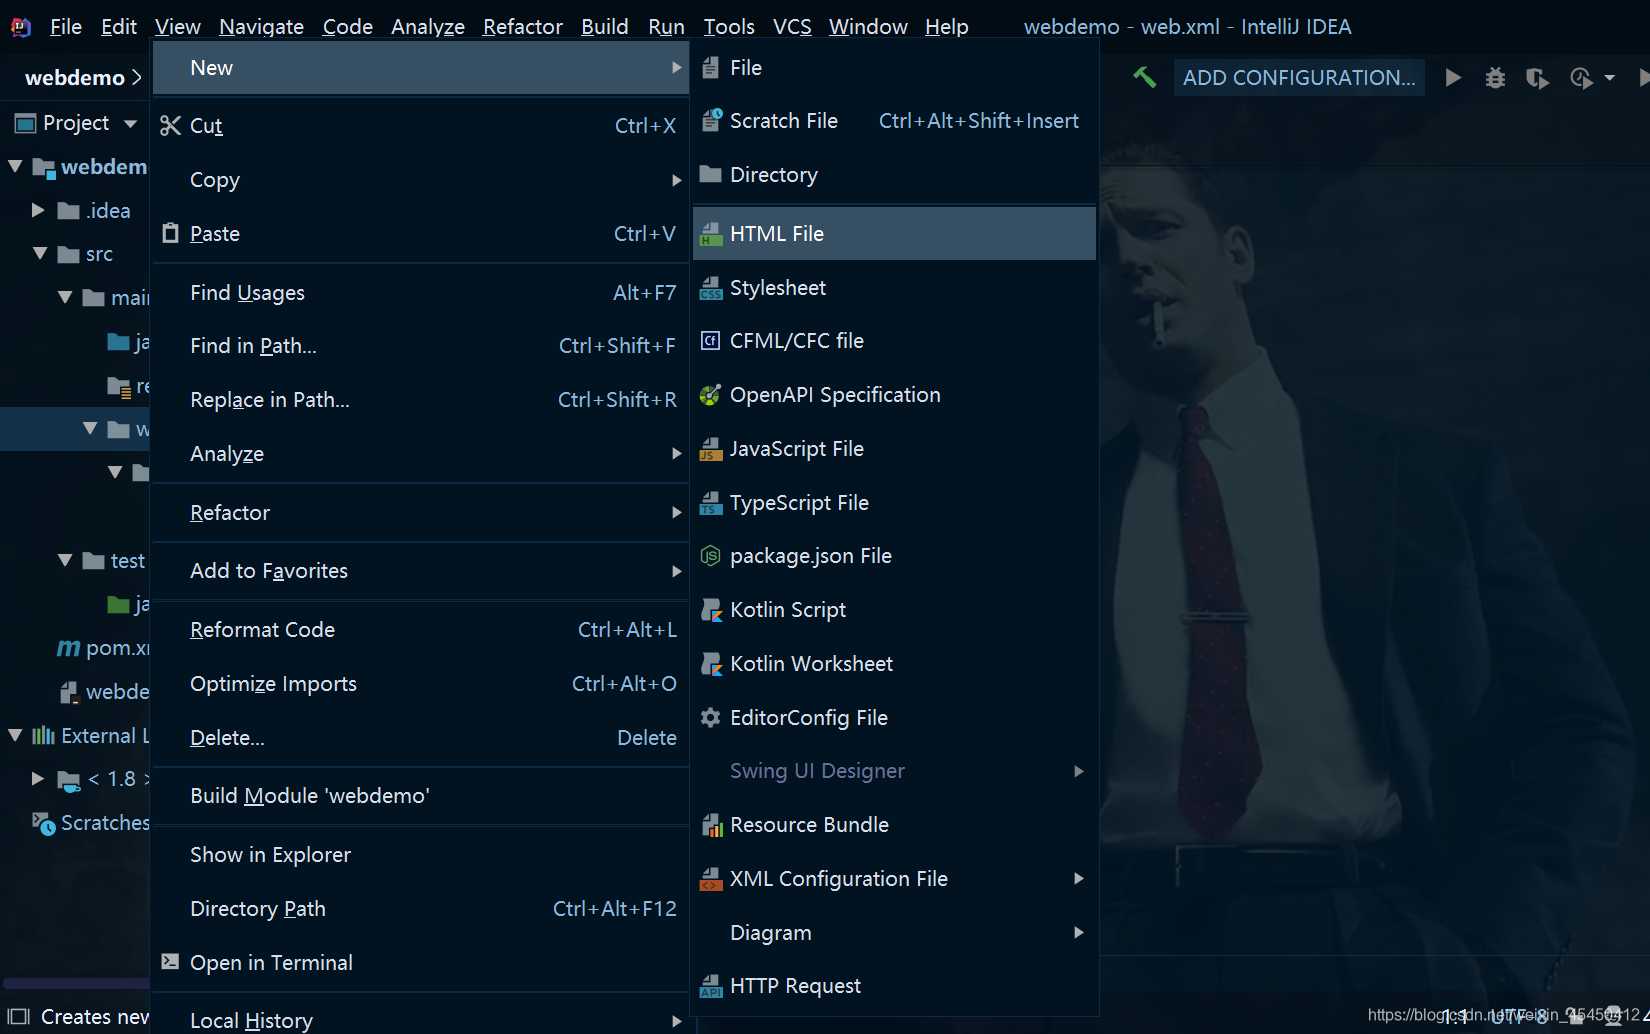Image resolution: width=1650 pixels, height=1034 pixels.
Task: Click the External Libraries icon
Action: click(x=43, y=735)
